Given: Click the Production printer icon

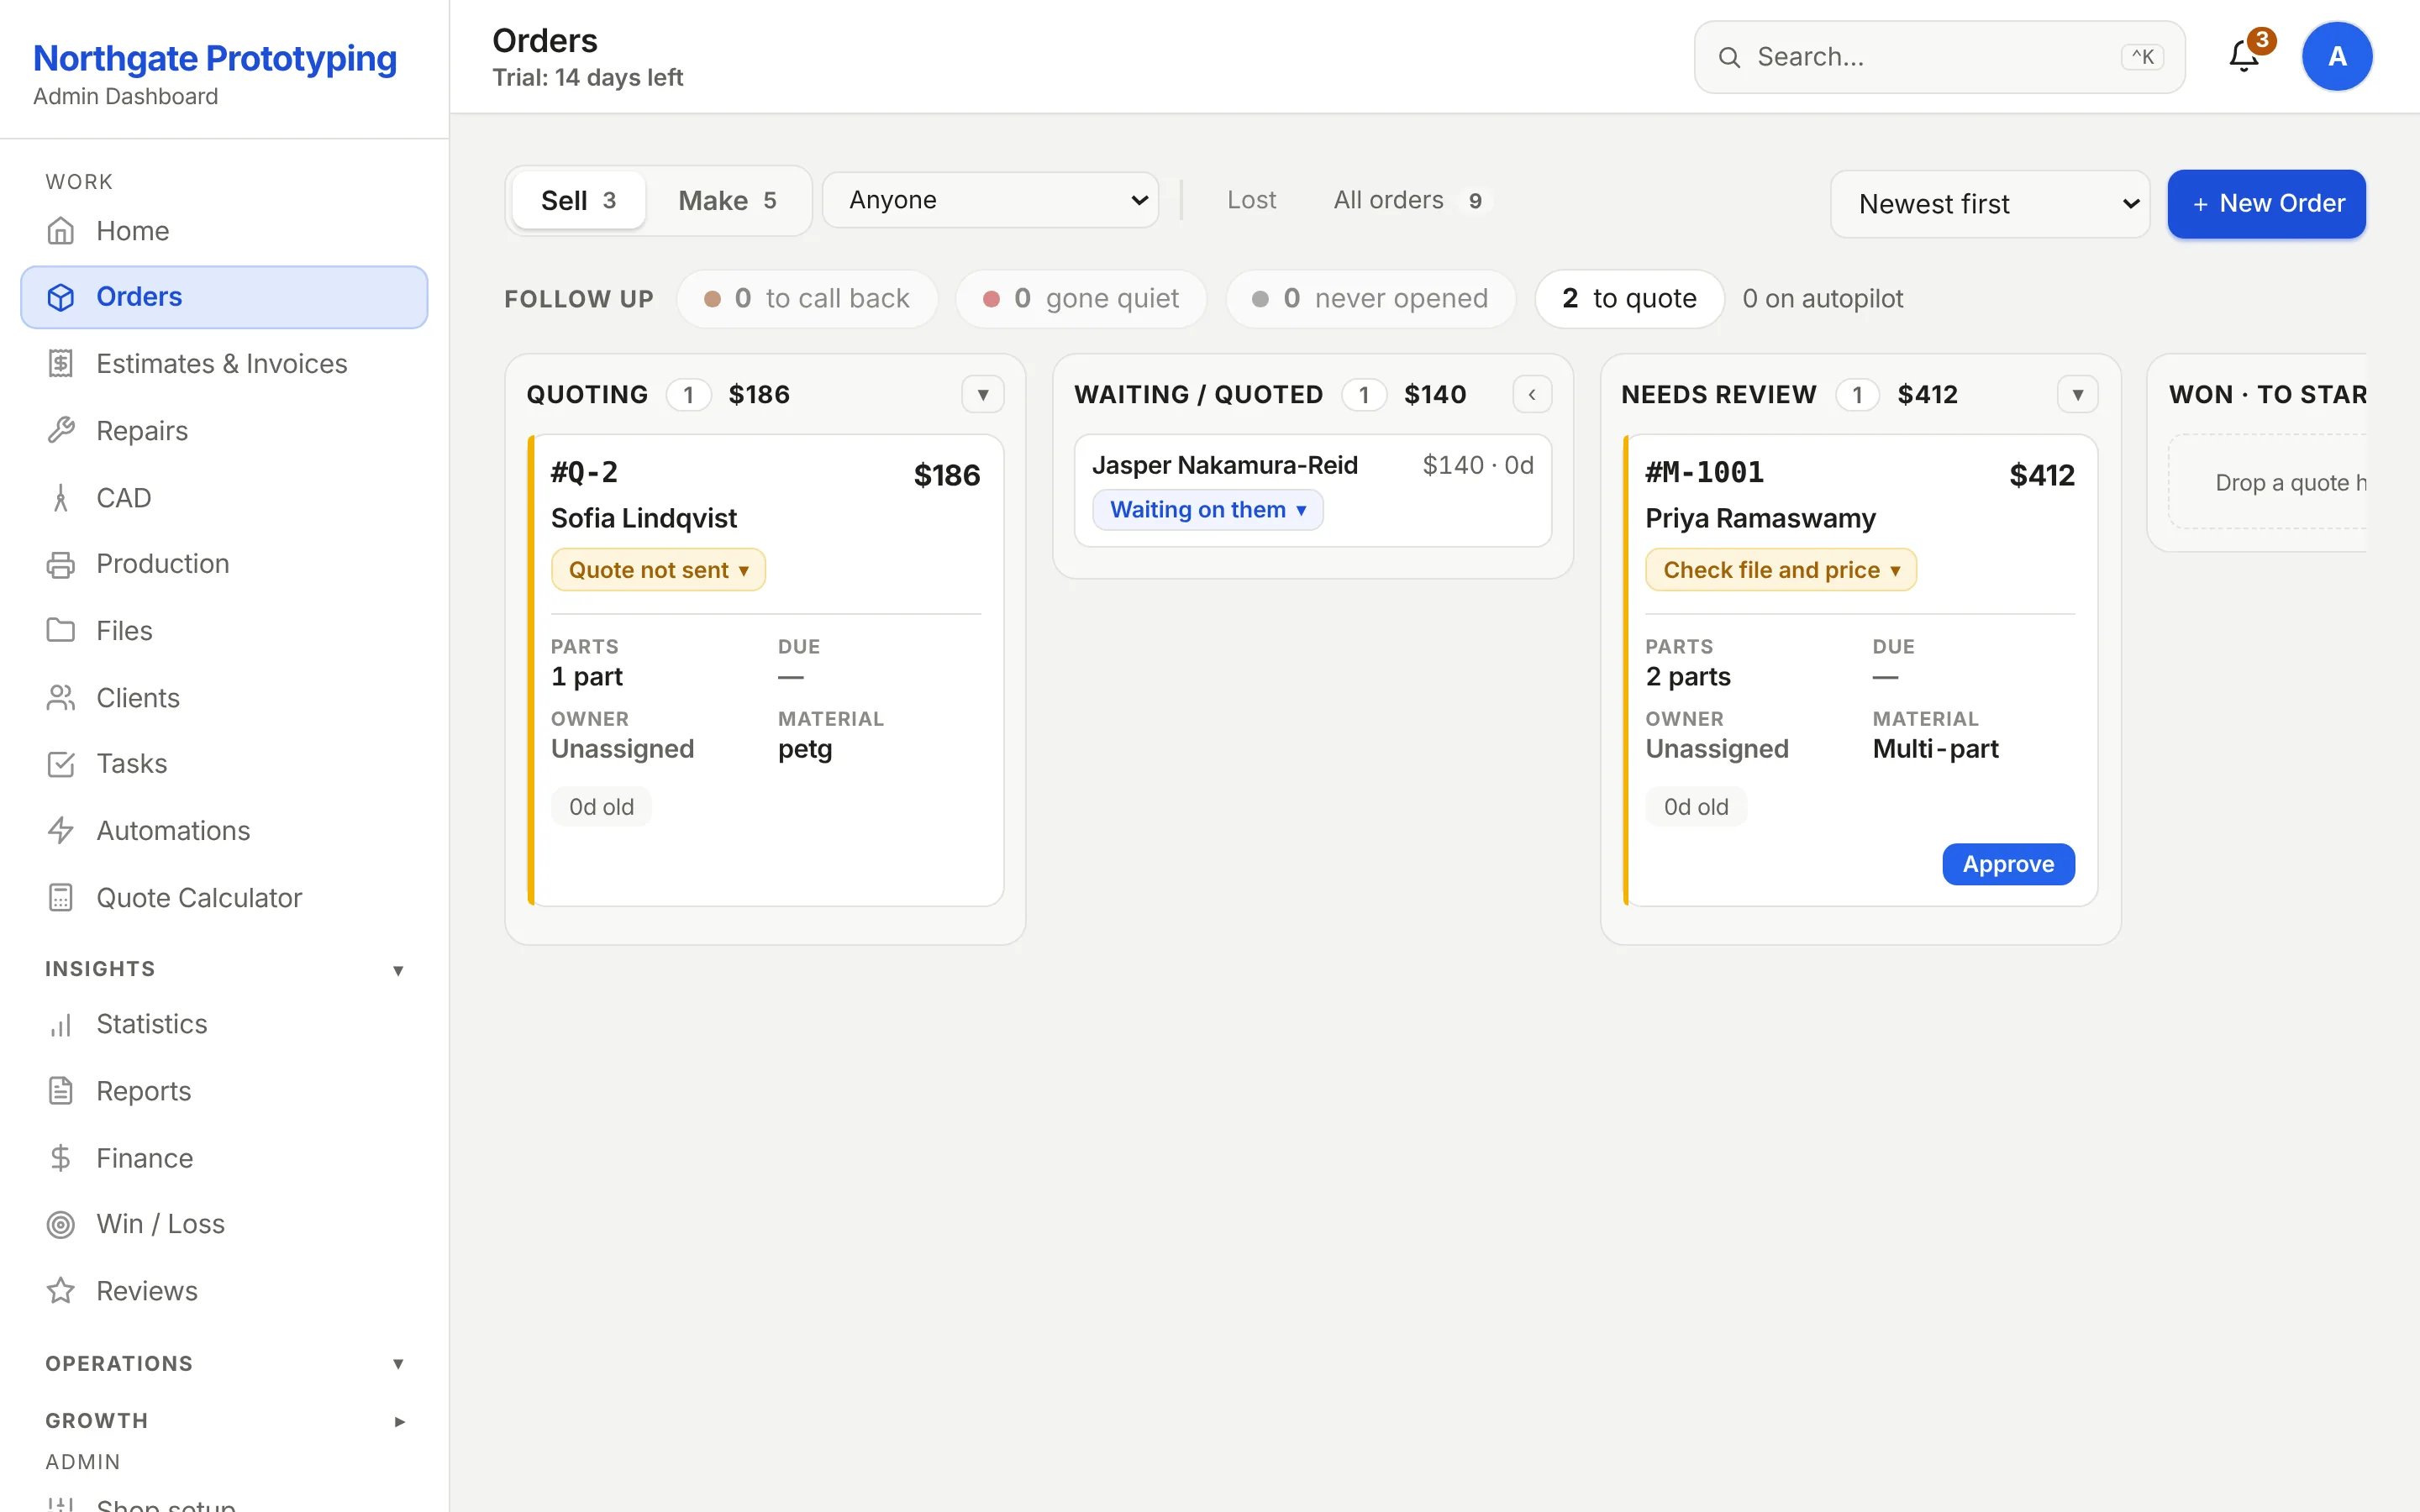Looking at the screenshot, I should pos(61,564).
